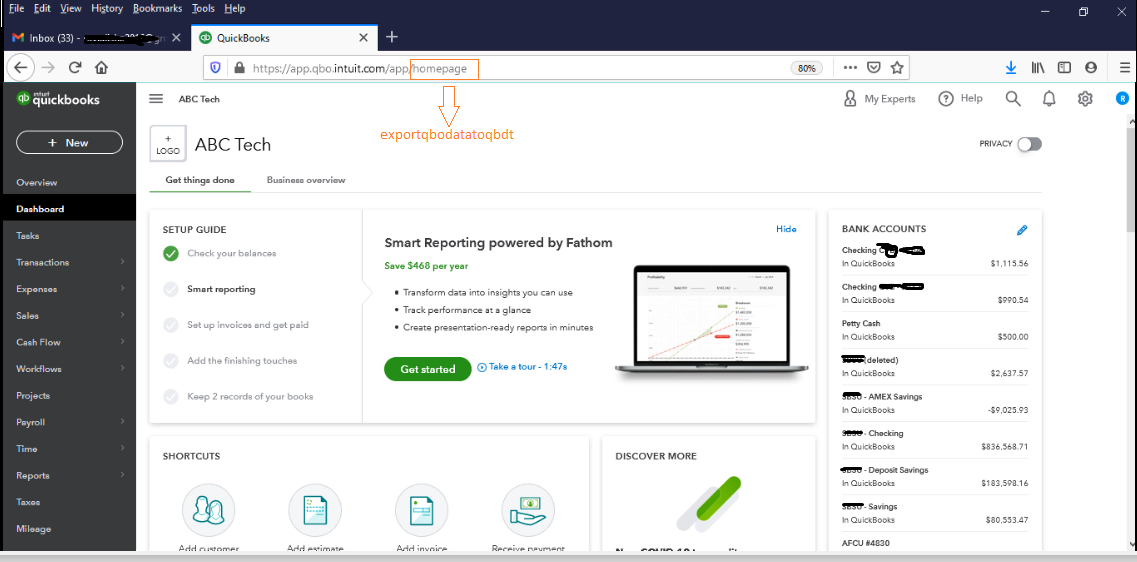This screenshot has width=1137, height=562.
Task: Select the Get things done tab
Action: [x=200, y=180]
